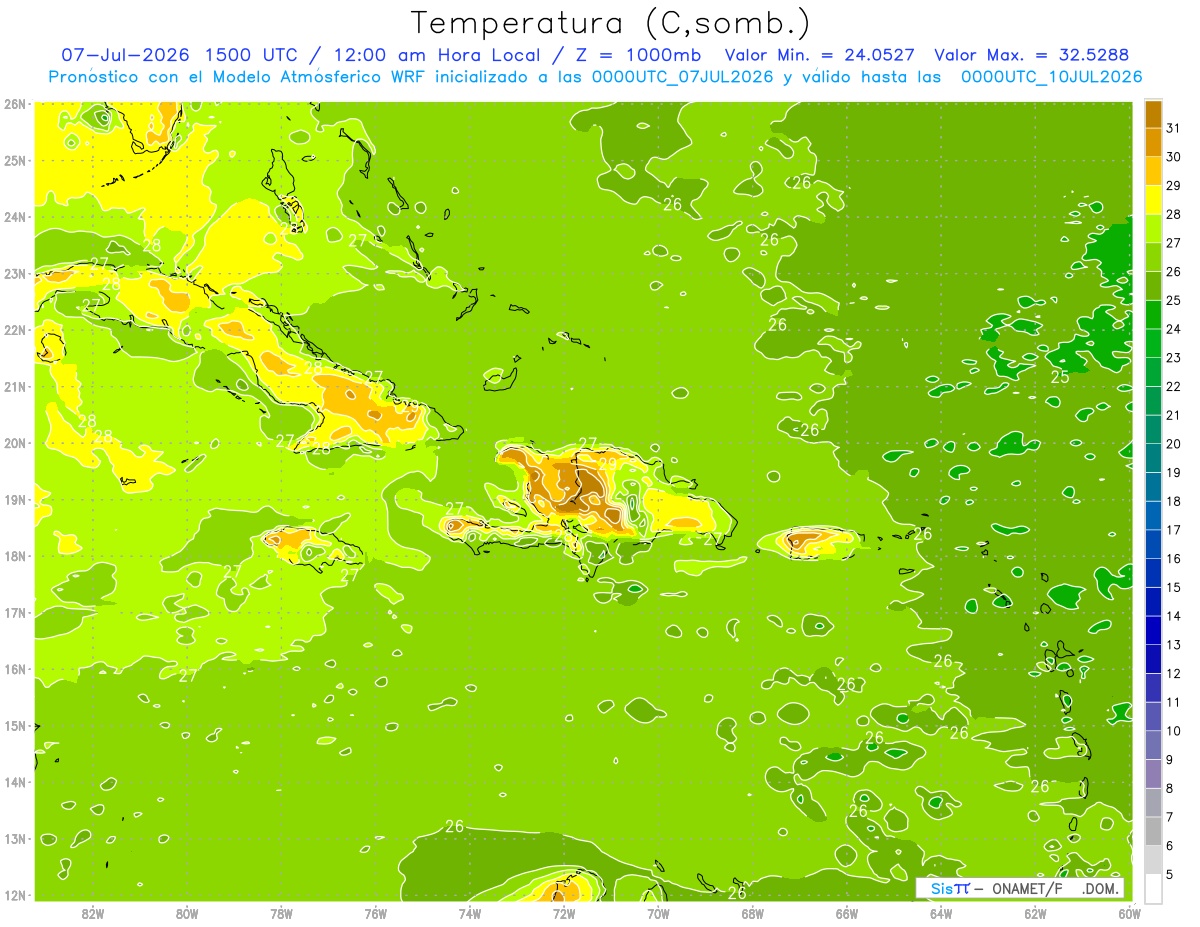The width and height of the screenshot is (1200, 927).
Task: Click the latitude axis label "22N"
Action: coord(14,330)
